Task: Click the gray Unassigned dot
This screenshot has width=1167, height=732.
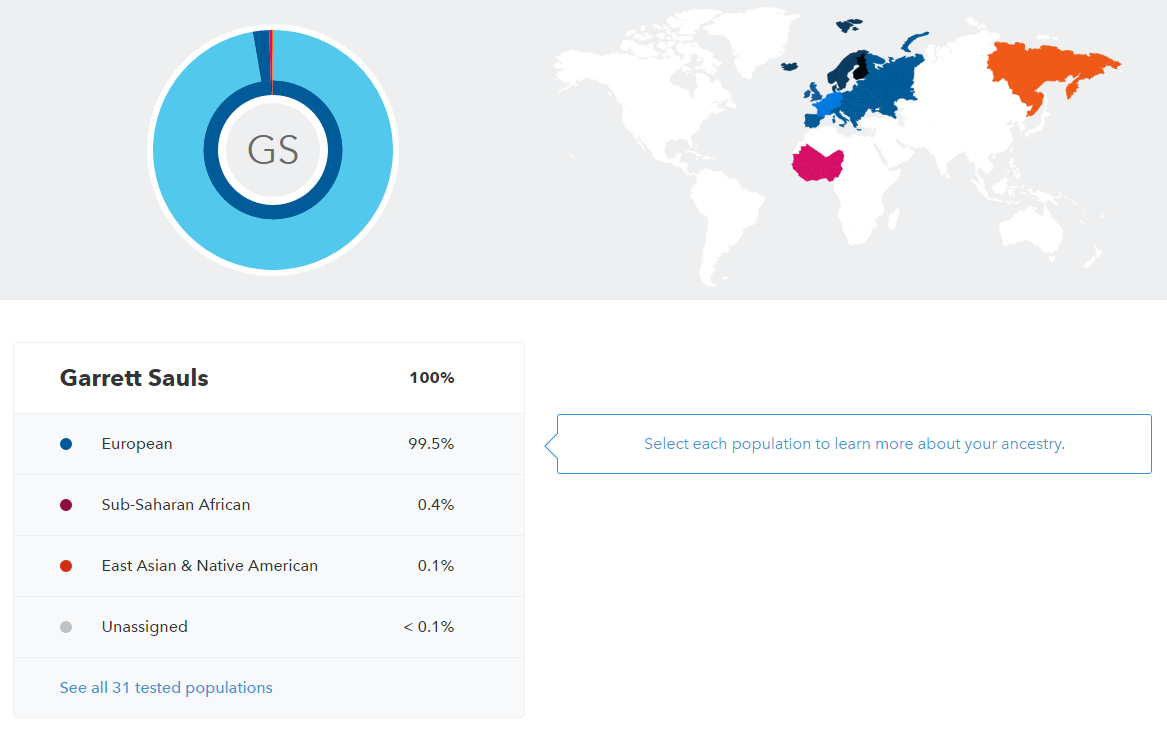Action: tap(66, 626)
